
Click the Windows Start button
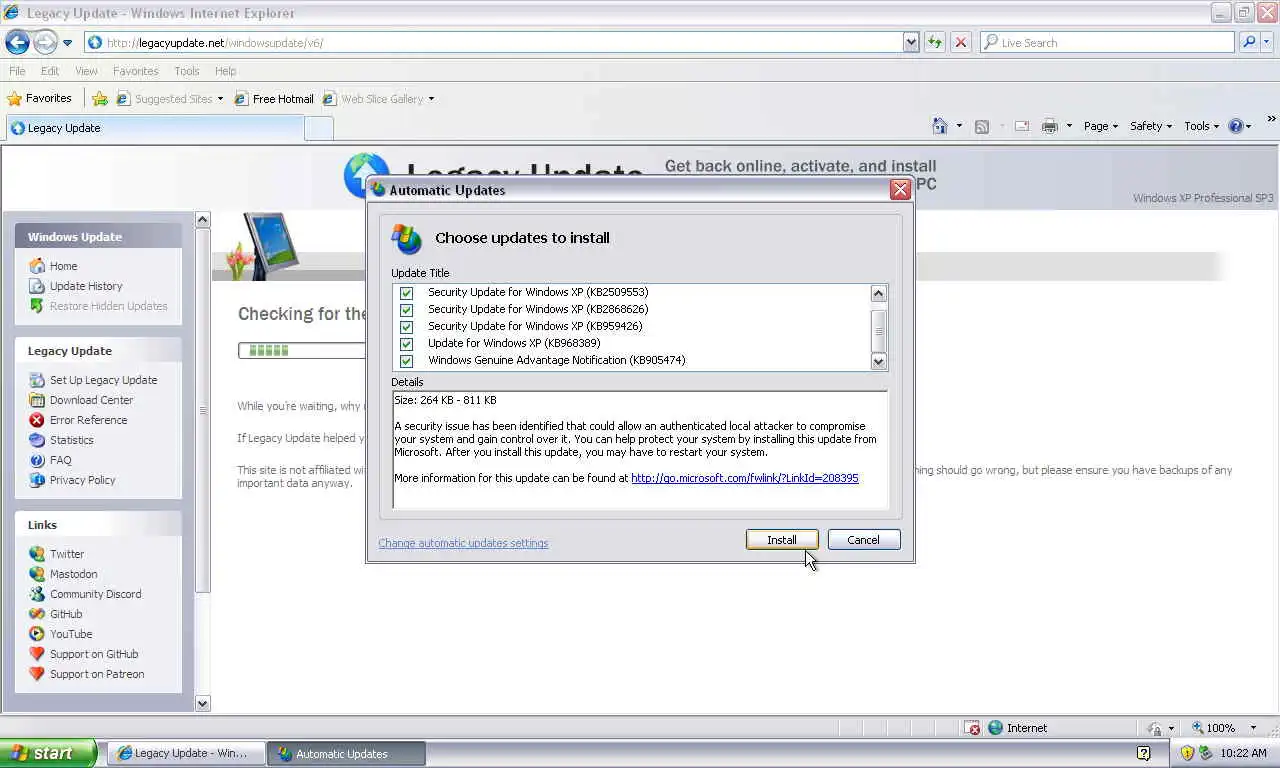[48, 753]
